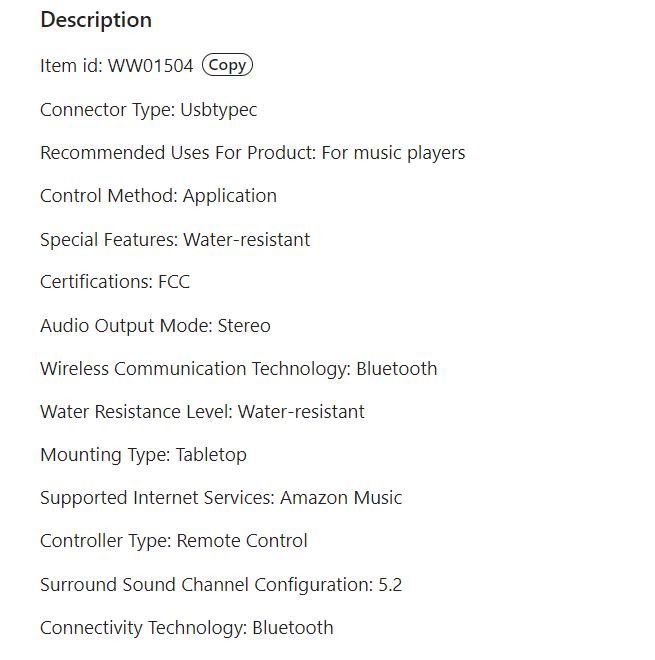
Task: Click the Copy button beside item id
Action: [x=227, y=65]
